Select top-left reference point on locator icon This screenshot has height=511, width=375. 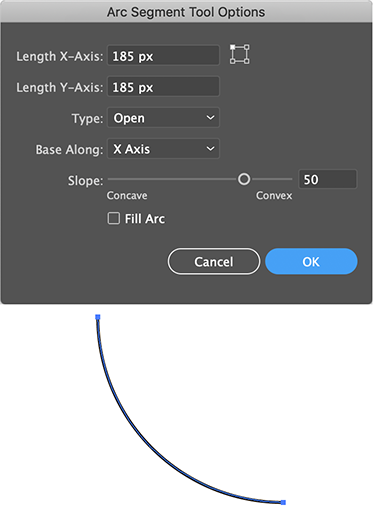point(233,48)
